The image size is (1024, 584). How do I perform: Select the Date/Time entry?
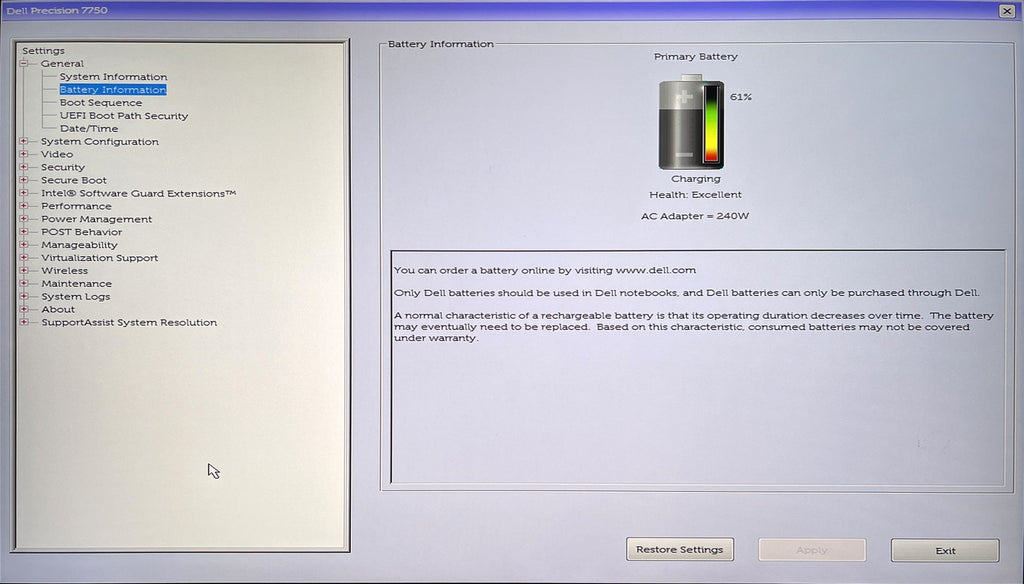coord(89,129)
